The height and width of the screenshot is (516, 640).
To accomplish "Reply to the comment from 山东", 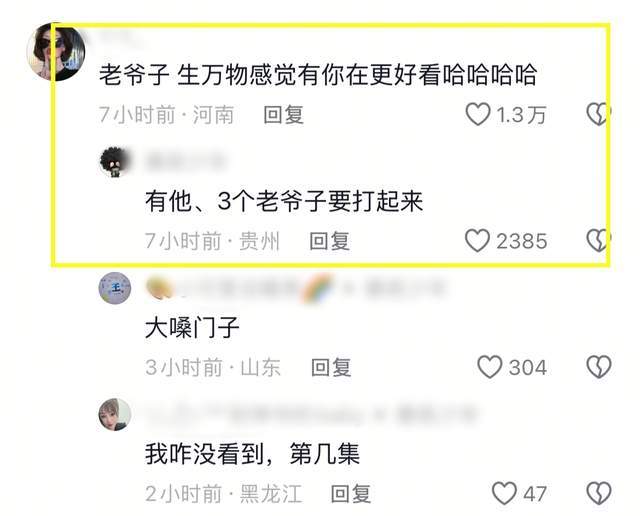I will 331,367.
